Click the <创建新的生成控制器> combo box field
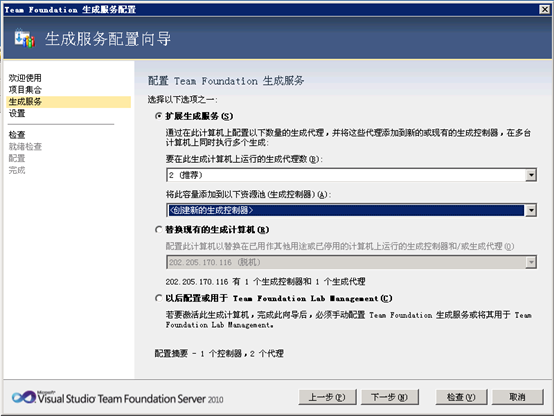Screen dimensions: 554x416 click(351, 211)
